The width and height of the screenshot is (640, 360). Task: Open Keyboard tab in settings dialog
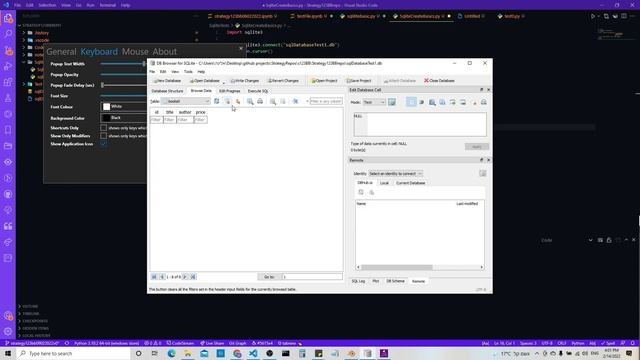pos(99,52)
